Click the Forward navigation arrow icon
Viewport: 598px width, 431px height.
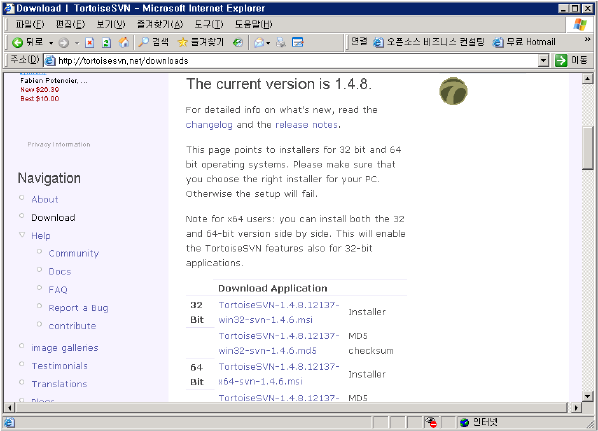point(64,43)
